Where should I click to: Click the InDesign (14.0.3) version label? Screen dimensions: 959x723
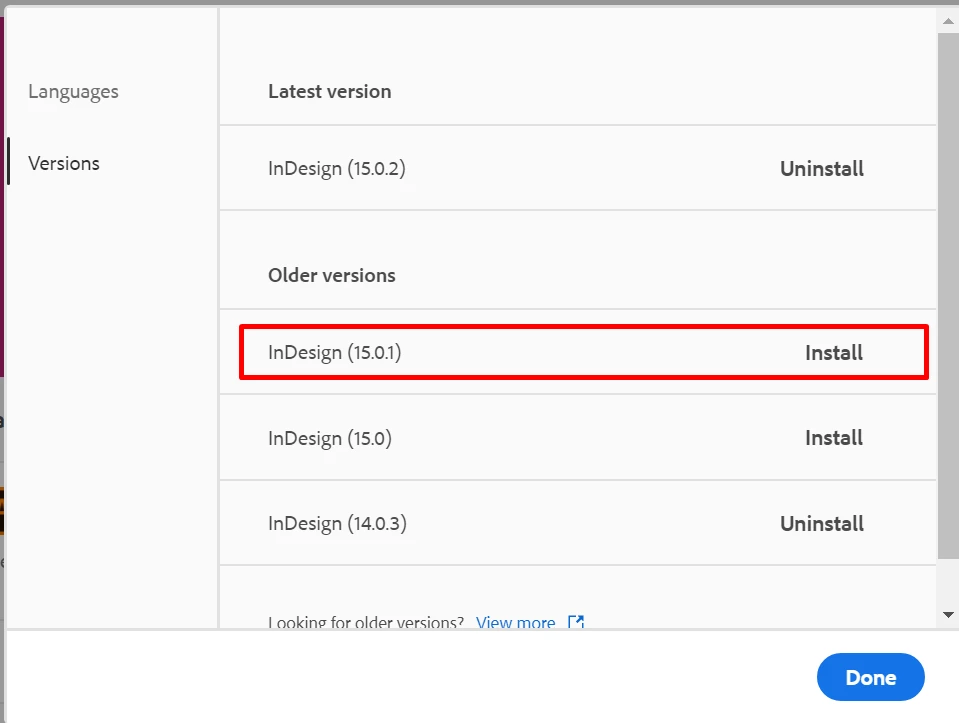tap(337, 524)
